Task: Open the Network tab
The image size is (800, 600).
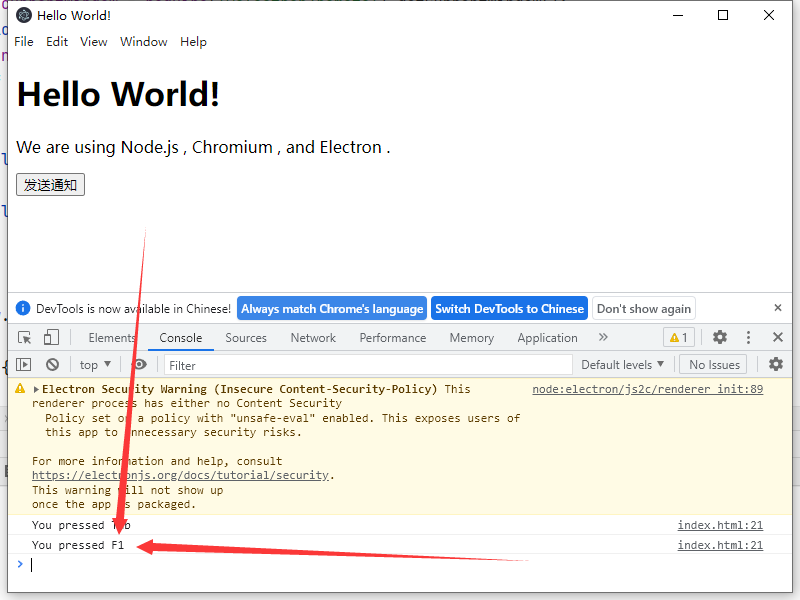Action: coord(313,338)
